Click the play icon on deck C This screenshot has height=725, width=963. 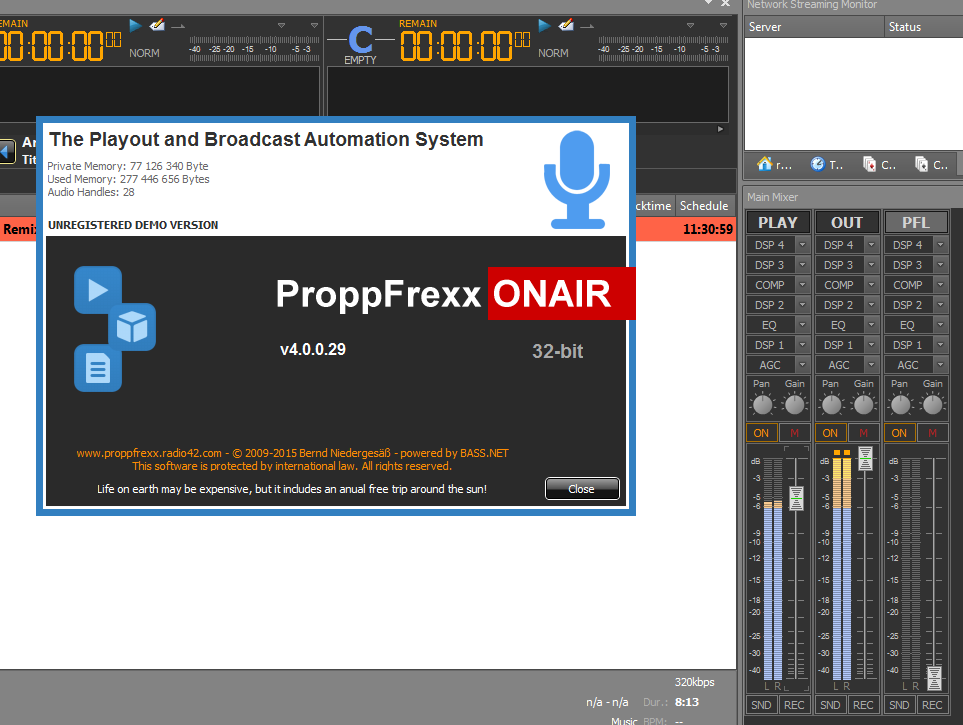pyautogui.click(x=544, y=25)
